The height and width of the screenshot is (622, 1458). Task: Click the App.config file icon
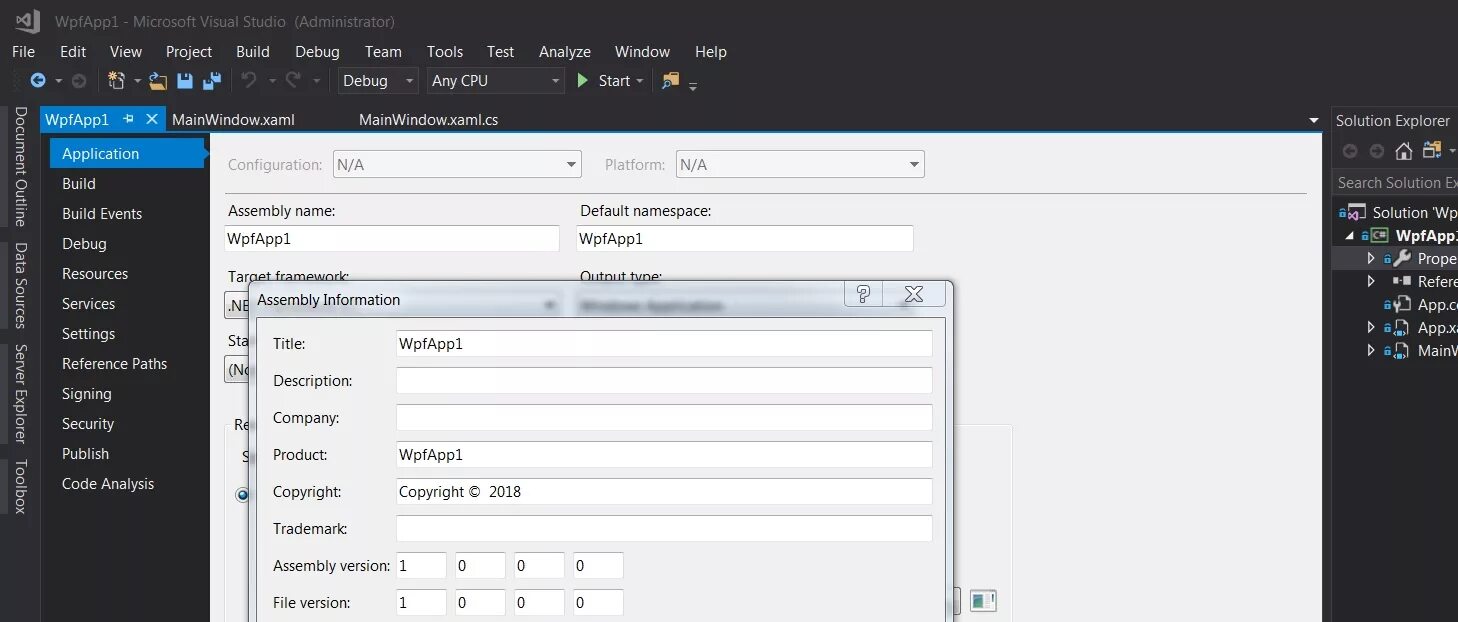click(1403, 304)
